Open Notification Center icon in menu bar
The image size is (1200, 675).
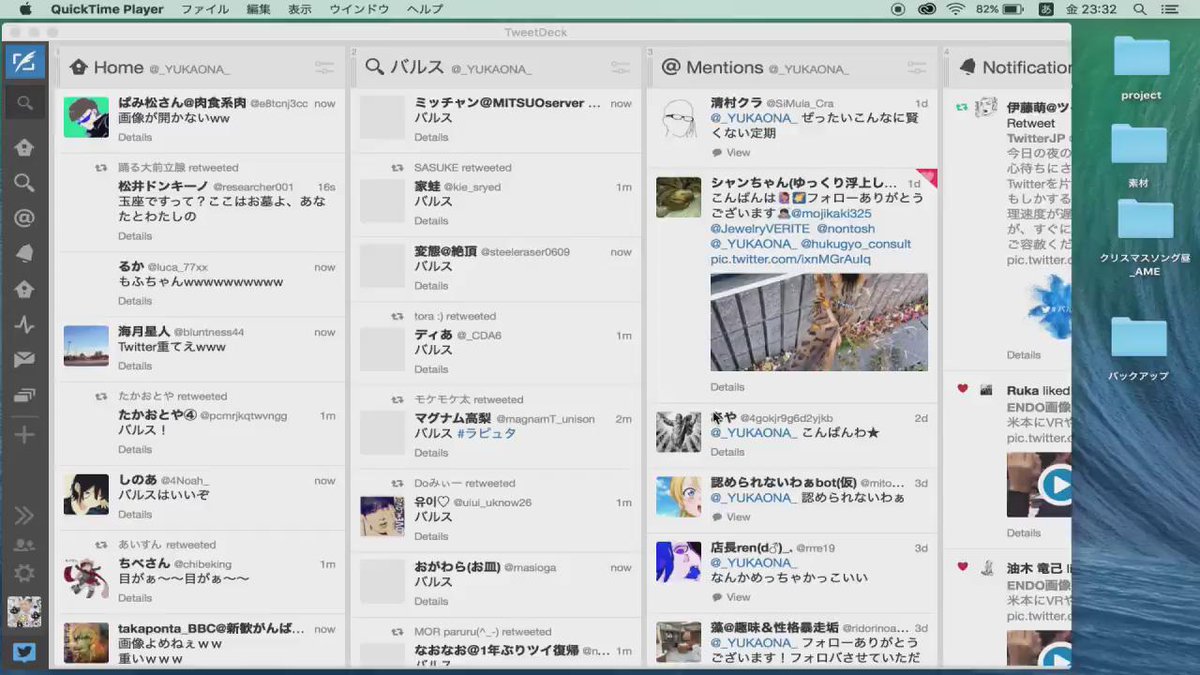(1169, 9)
